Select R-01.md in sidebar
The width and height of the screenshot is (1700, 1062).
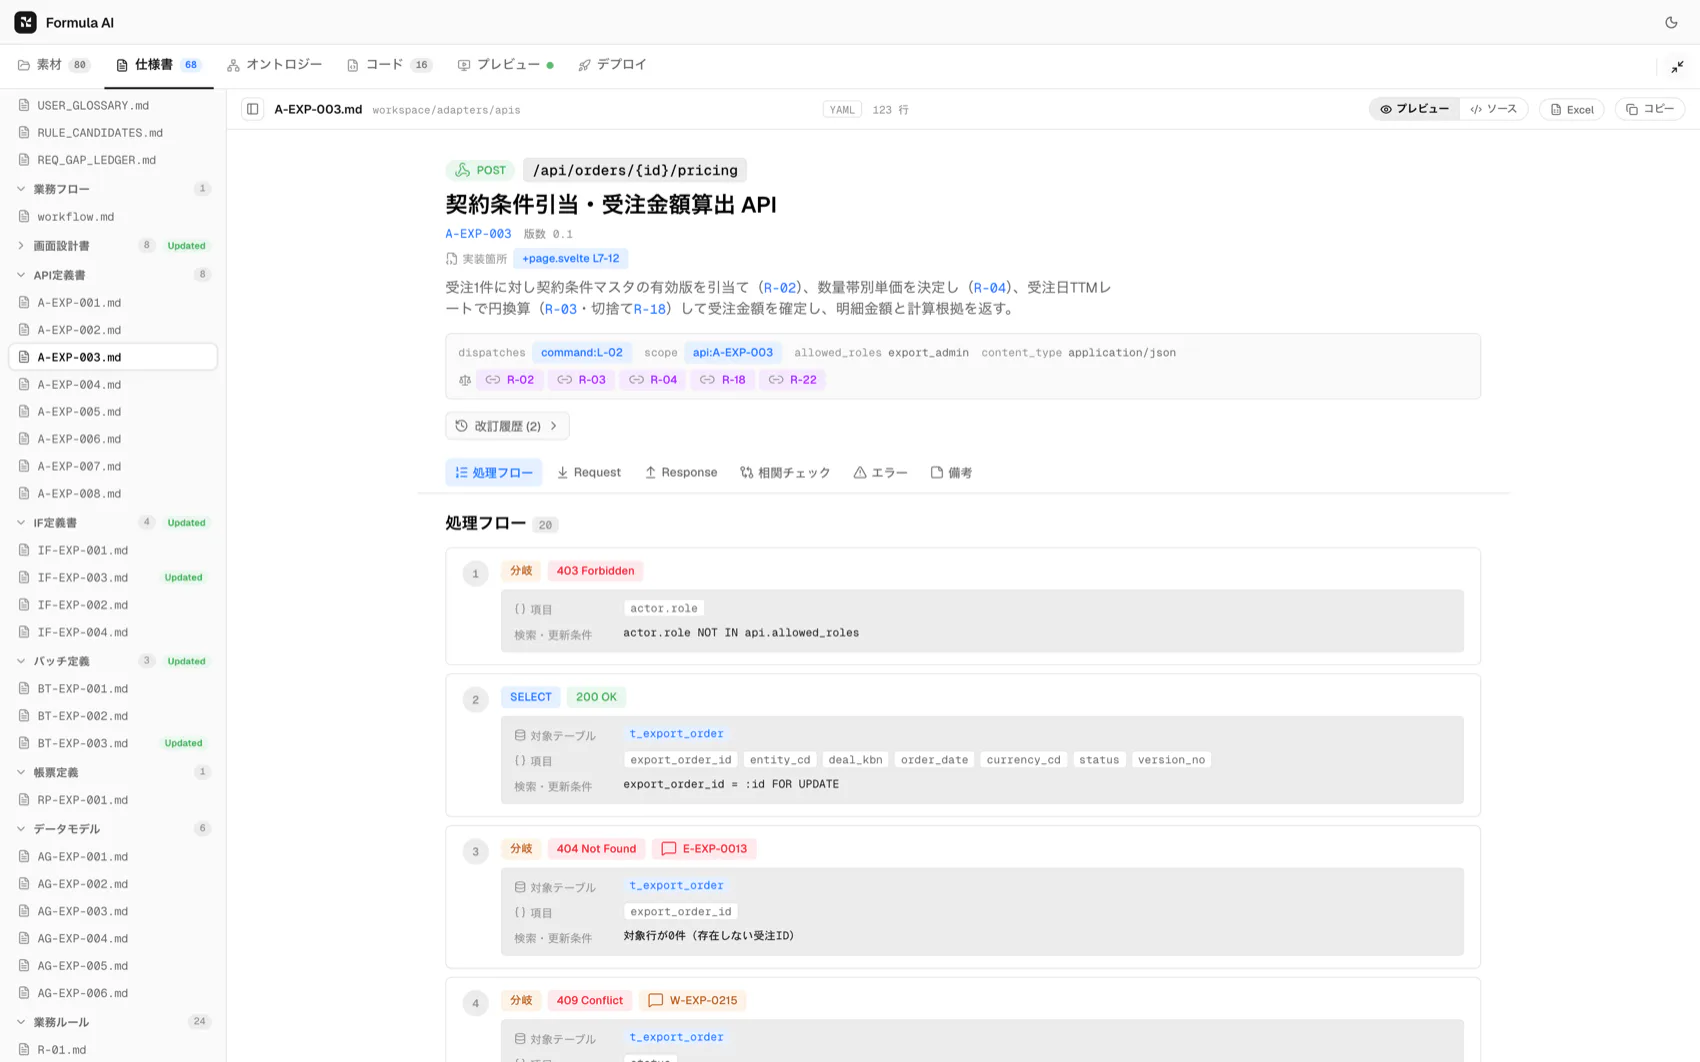pyautogui.click(x=113, y=1050)
